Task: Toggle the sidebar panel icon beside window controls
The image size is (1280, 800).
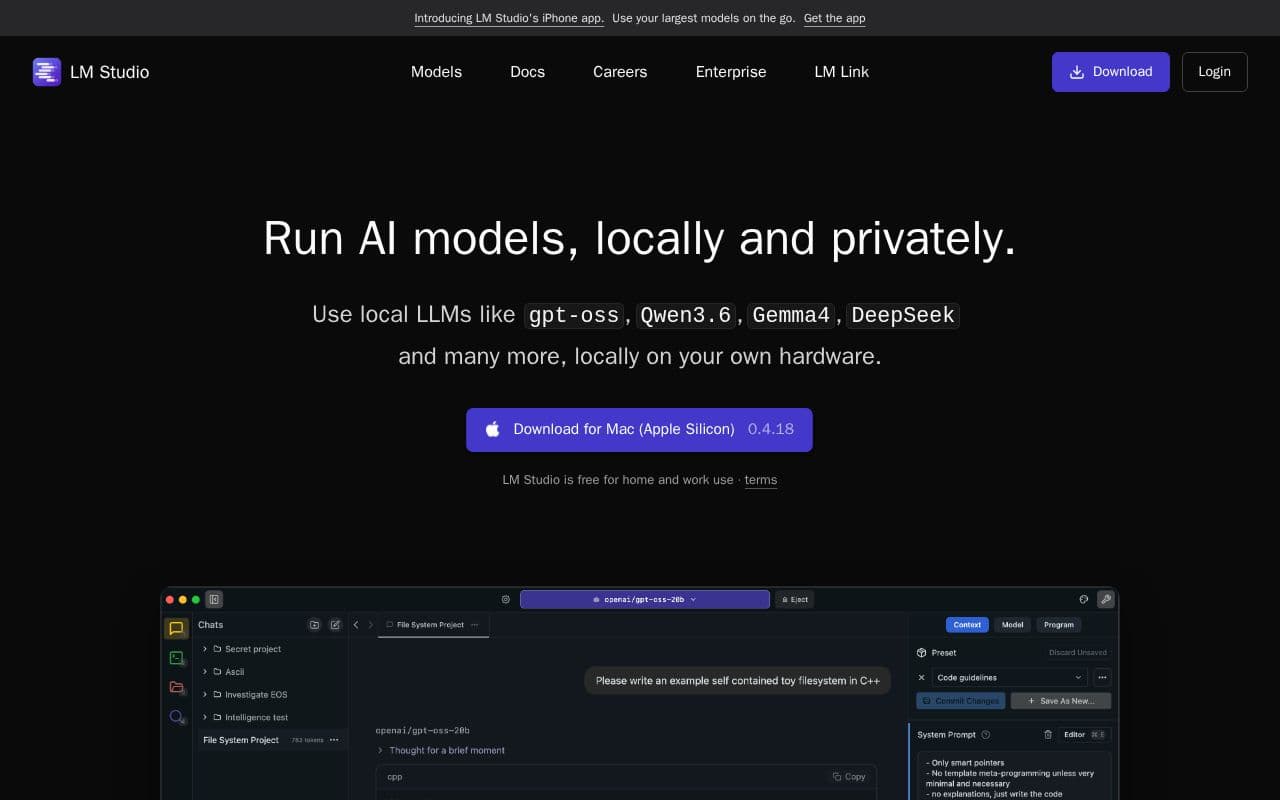Action: tap(214, 599)
